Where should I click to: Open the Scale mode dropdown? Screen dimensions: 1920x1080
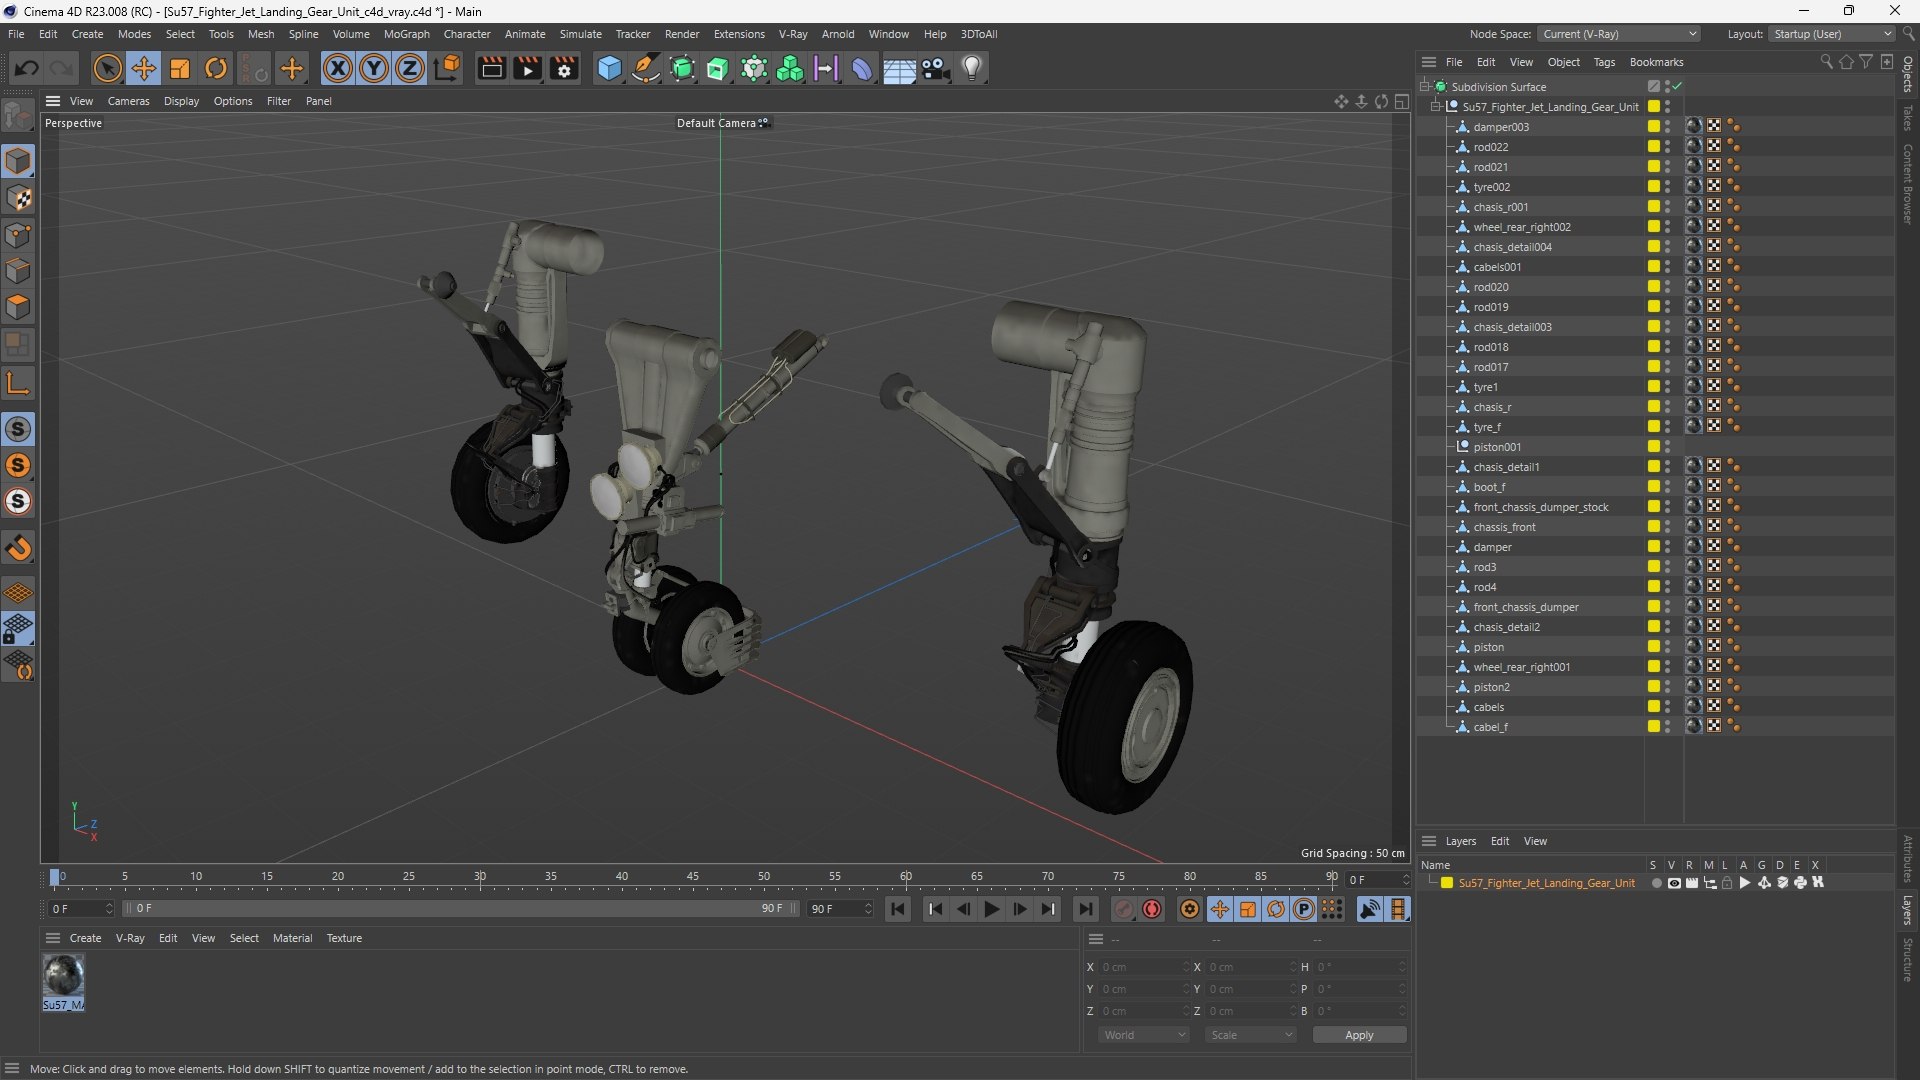point(1250,1035)
